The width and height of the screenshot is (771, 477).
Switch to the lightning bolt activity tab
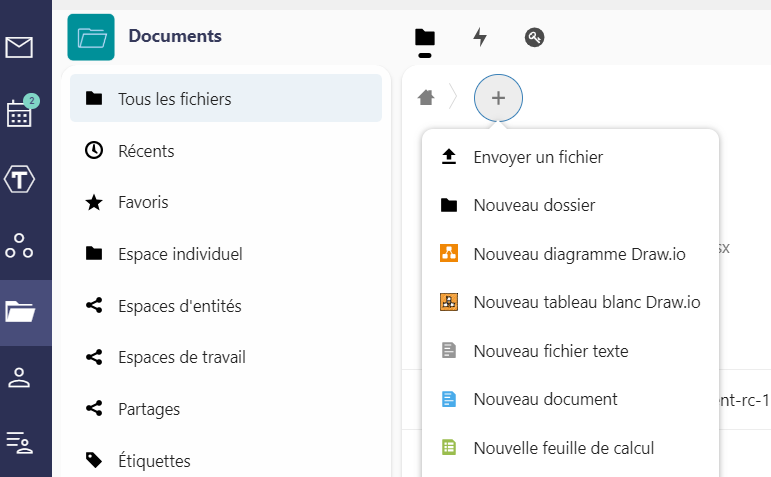(x=480, y=37)
